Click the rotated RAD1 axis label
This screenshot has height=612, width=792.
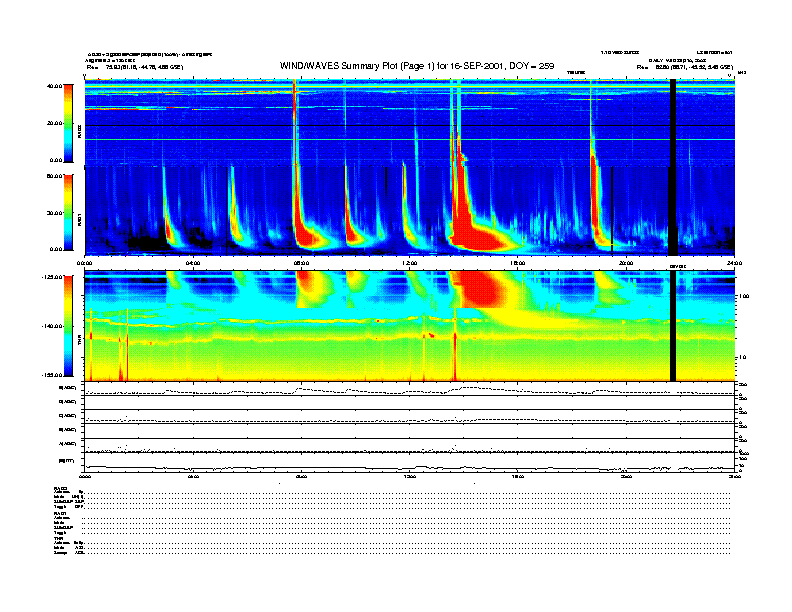click(x=80, y=219)
